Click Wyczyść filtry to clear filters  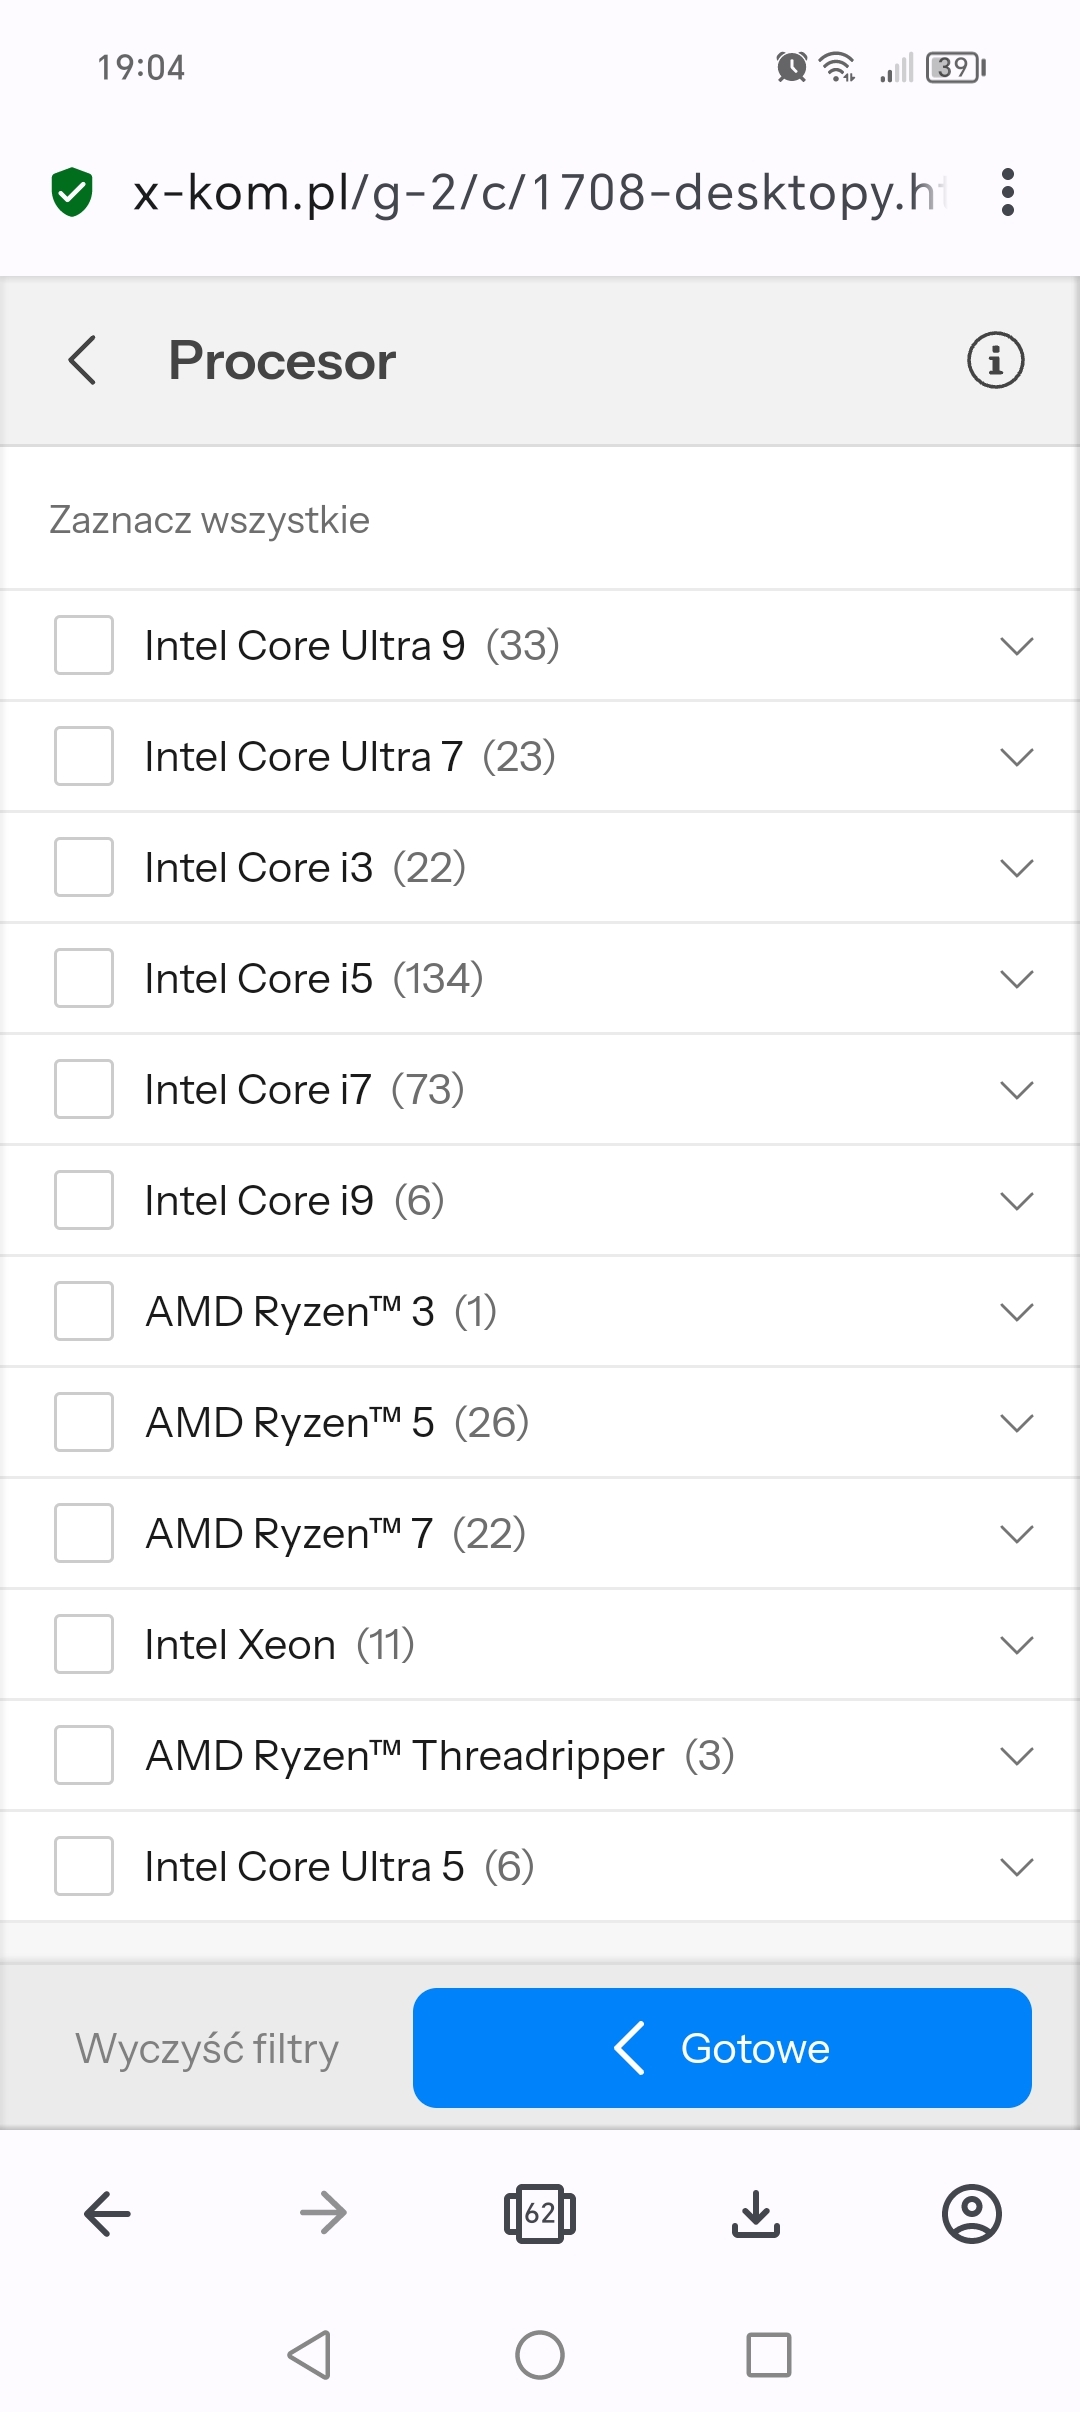click(207, 2048)
